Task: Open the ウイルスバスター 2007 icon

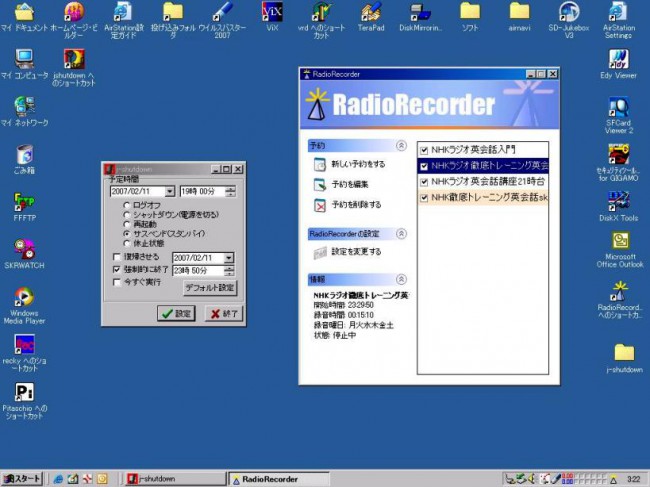Action: 222,12
